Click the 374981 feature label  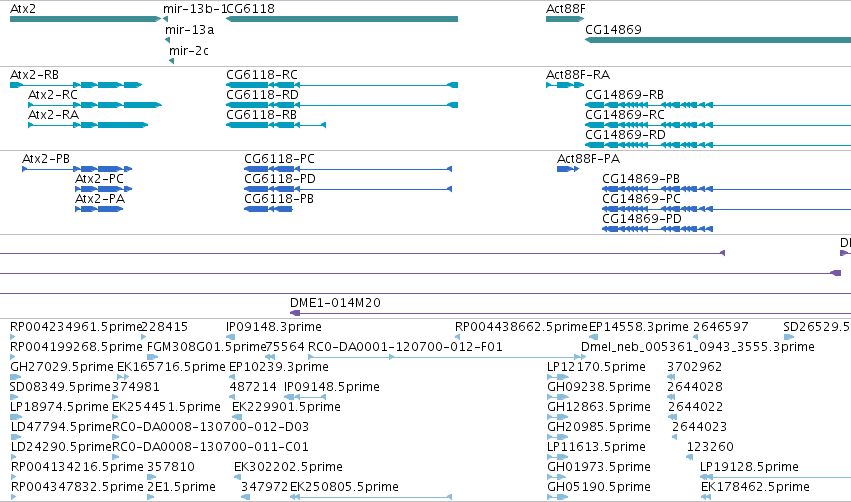[x=136, y=387]
